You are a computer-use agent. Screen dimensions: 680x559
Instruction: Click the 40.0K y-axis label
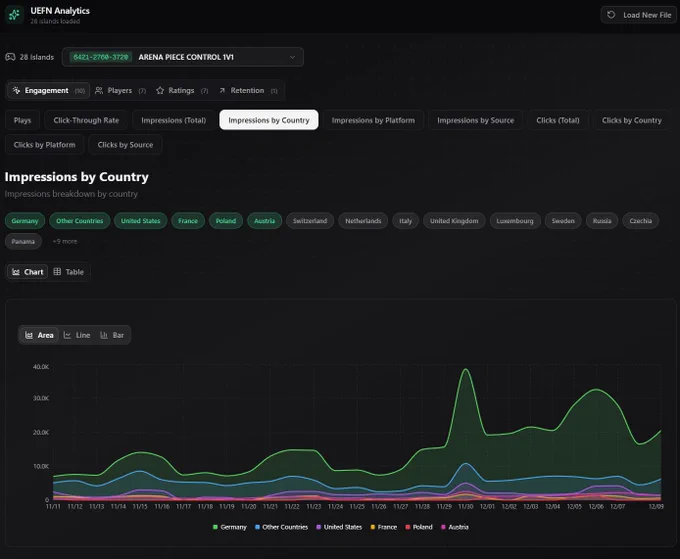[x=41, y=367]
